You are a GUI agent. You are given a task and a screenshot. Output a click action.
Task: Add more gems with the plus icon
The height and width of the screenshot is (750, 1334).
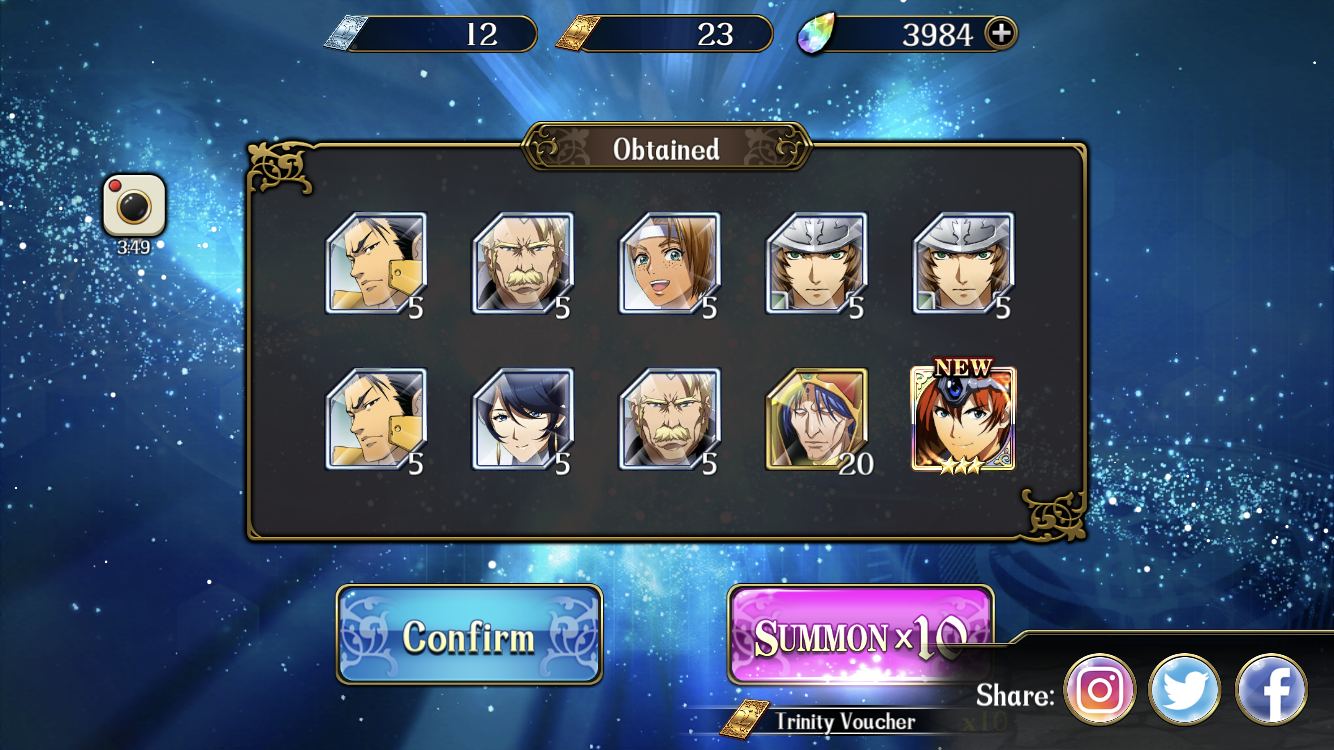[1000, 33]
